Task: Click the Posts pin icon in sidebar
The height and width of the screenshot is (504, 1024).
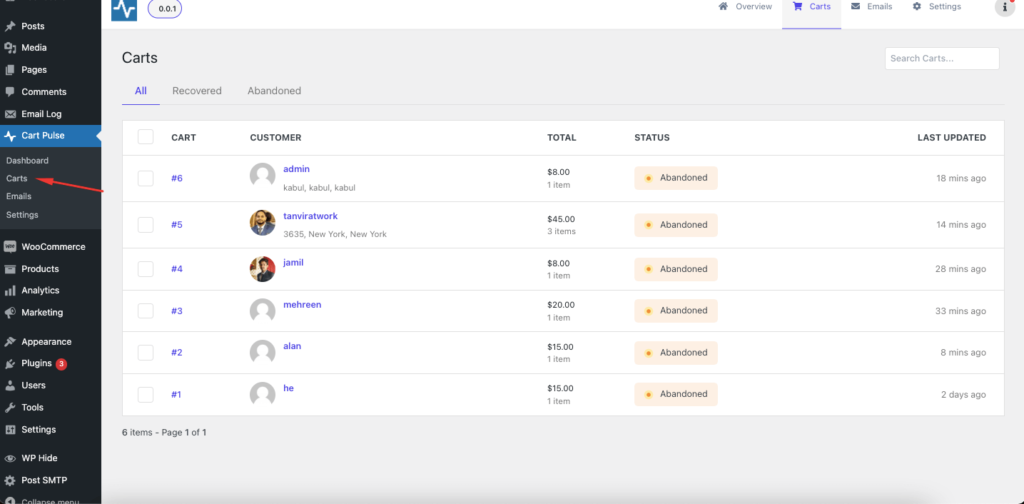Action: coord(10,27)
